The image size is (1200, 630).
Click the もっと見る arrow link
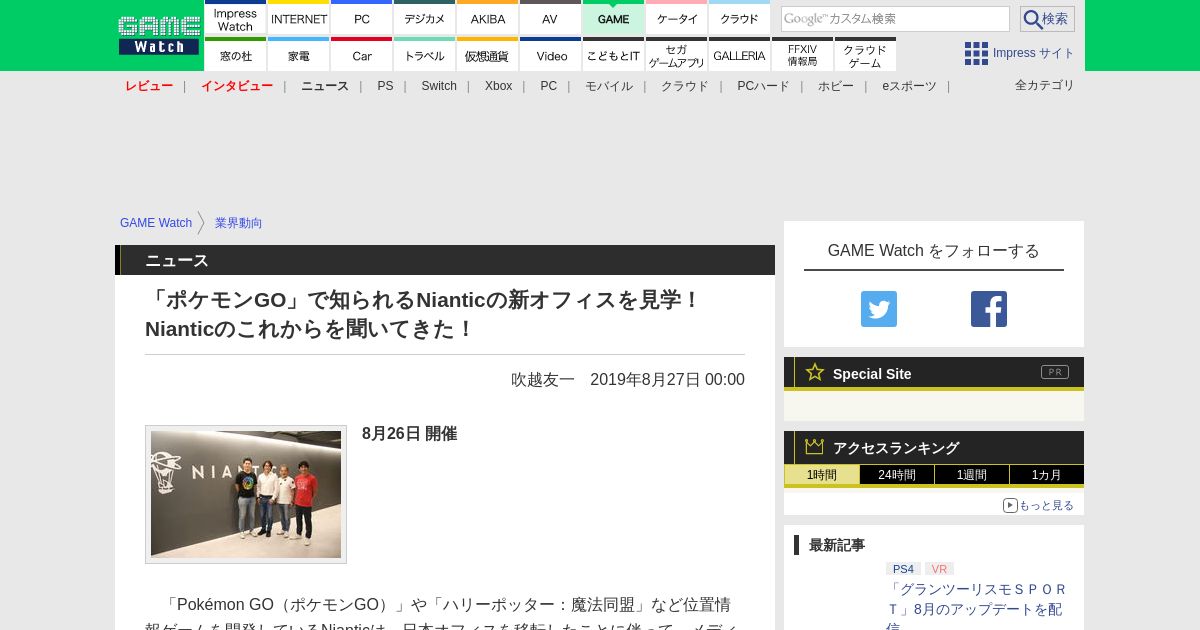[1038, 505]
